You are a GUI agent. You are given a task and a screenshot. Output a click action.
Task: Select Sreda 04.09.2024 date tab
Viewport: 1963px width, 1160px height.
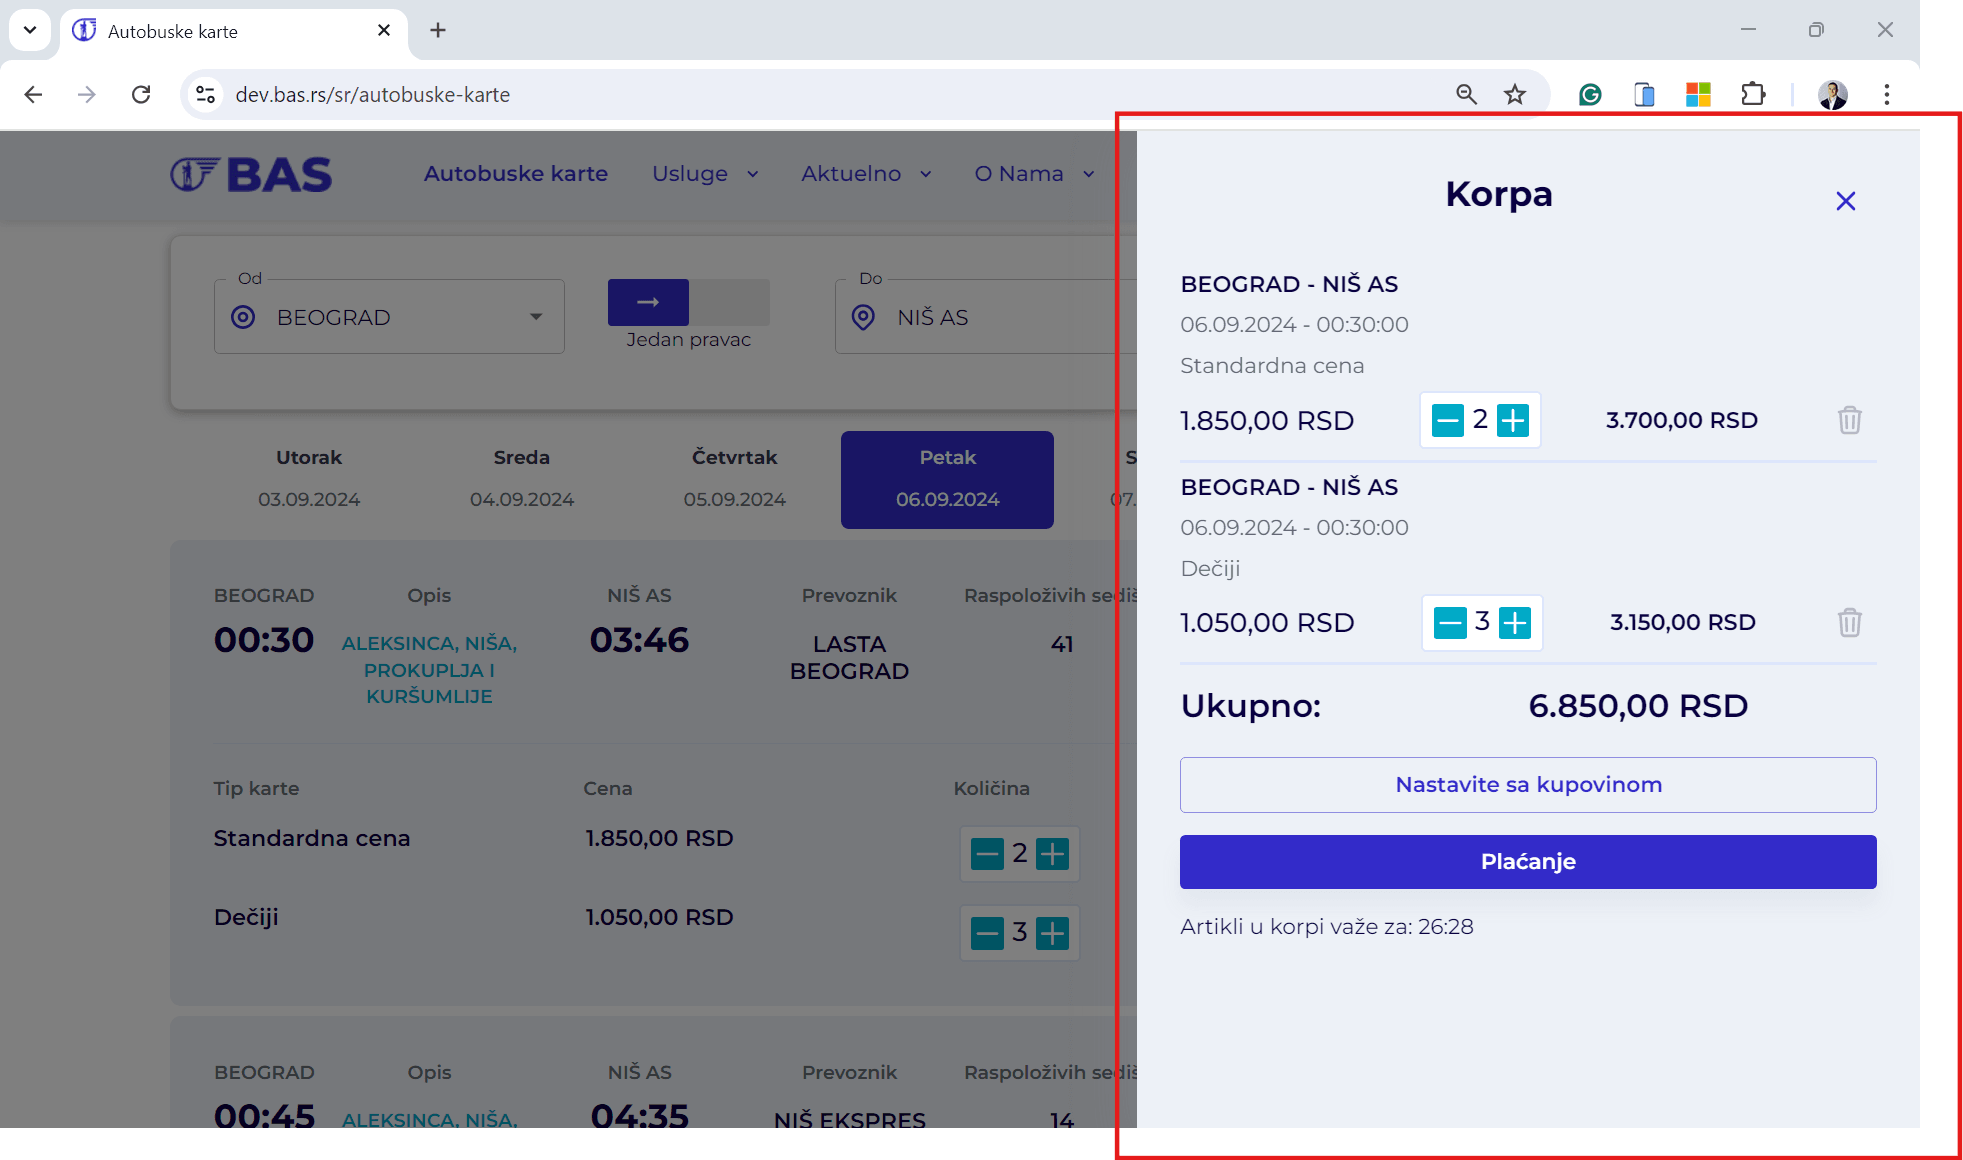tap(522, 479)
